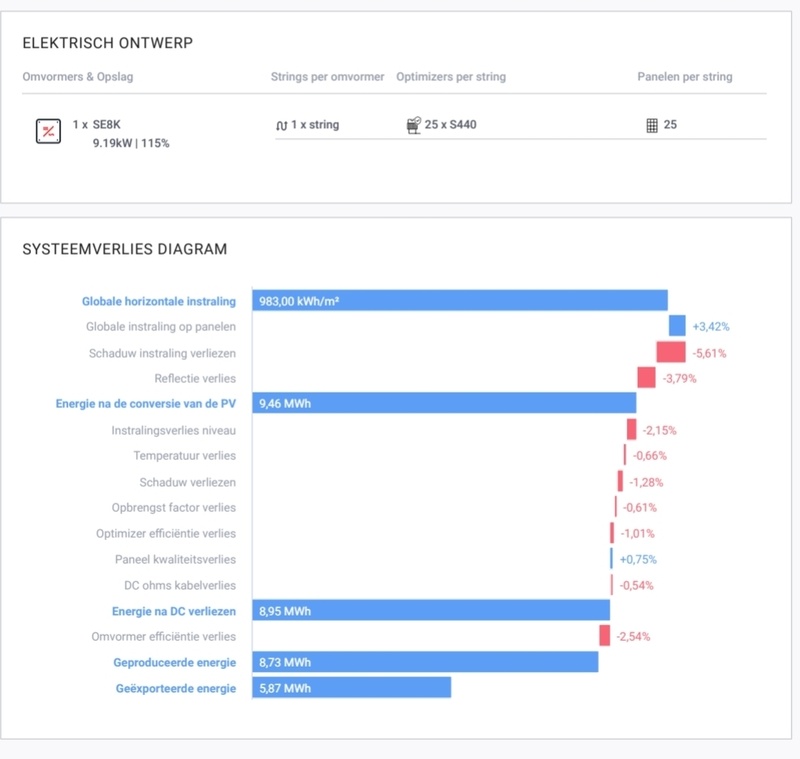The height and width of the screenshot is (759, 800).
Task: Click the red -2,54% inverter loss bar
Action: point(604,636)
